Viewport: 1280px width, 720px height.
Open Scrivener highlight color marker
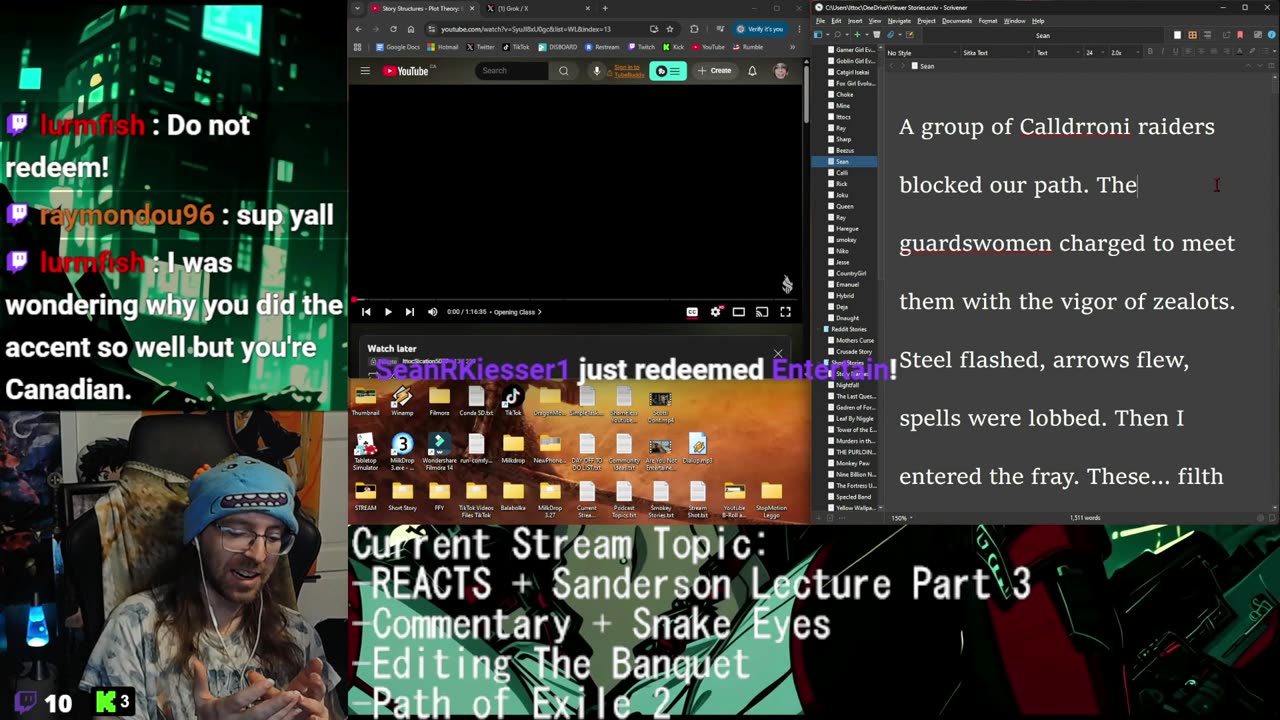[x=1252, y=52]
